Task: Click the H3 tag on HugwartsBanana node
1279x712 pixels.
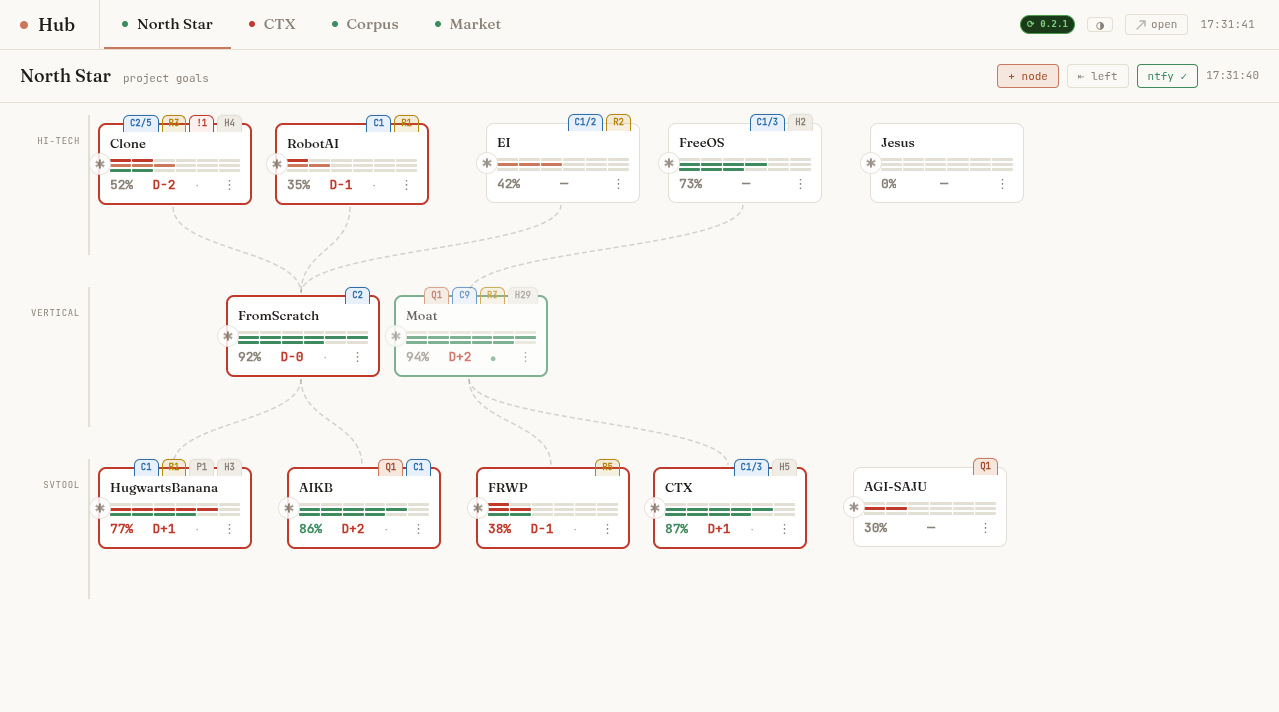Action: [x=230, y=467]
